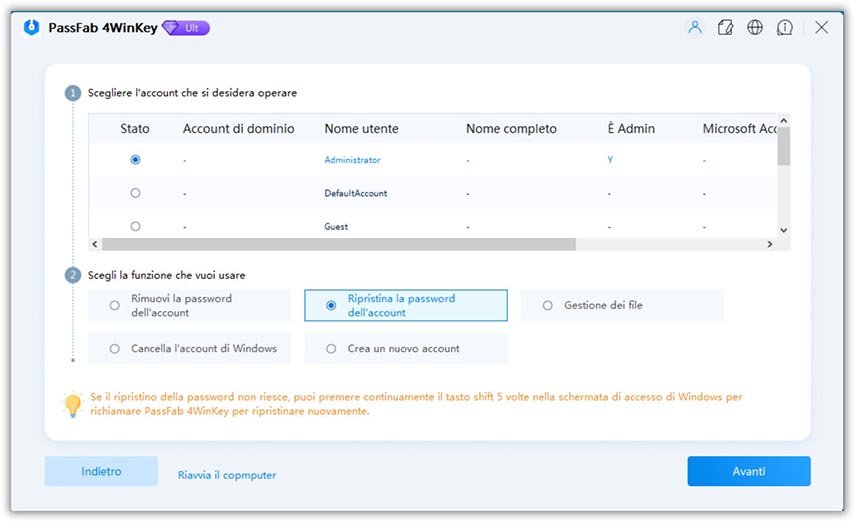Click the 'Riavvia il copmputer' link
This screenshot has height=522, width=855.
point(227,475)
